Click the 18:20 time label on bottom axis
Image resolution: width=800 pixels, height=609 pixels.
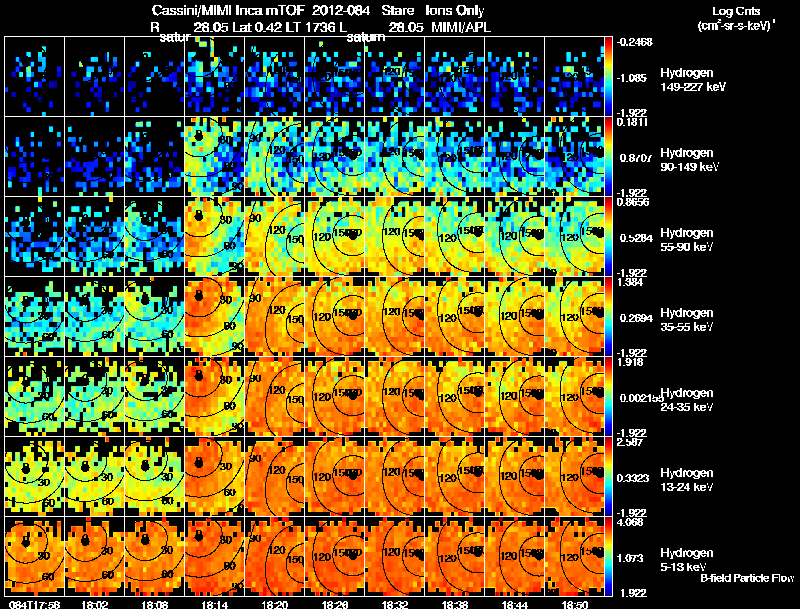tap(274, 604)
